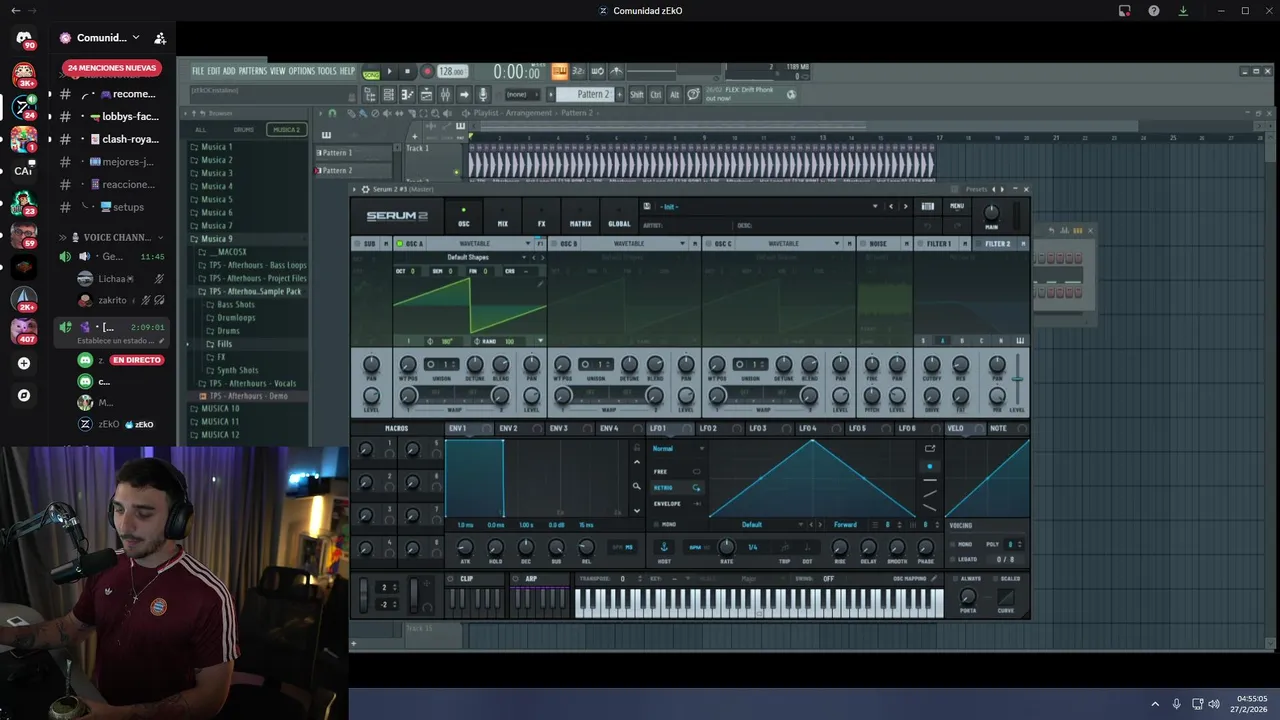Click the Serum MENU button
The image size is (1280, 720).
point(957,206)
